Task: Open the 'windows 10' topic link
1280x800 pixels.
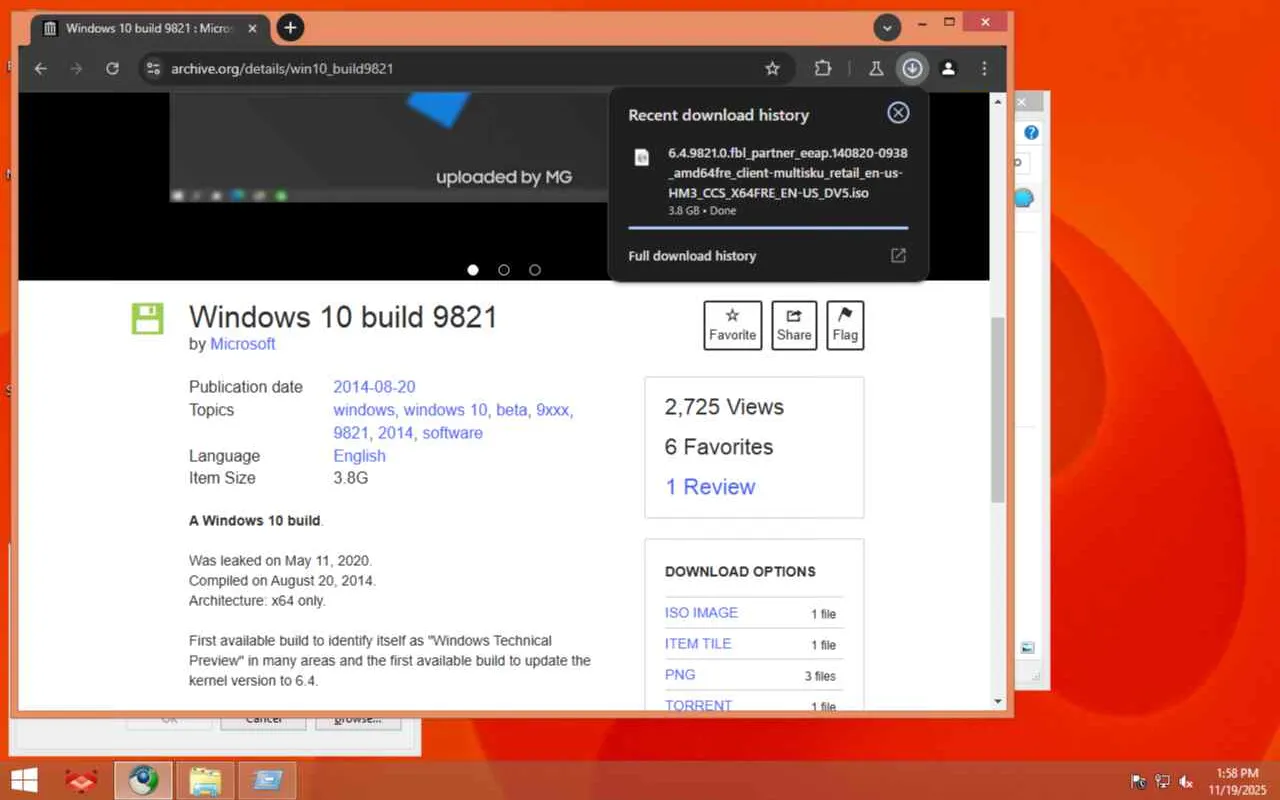Action: click(x=446, y=410)
